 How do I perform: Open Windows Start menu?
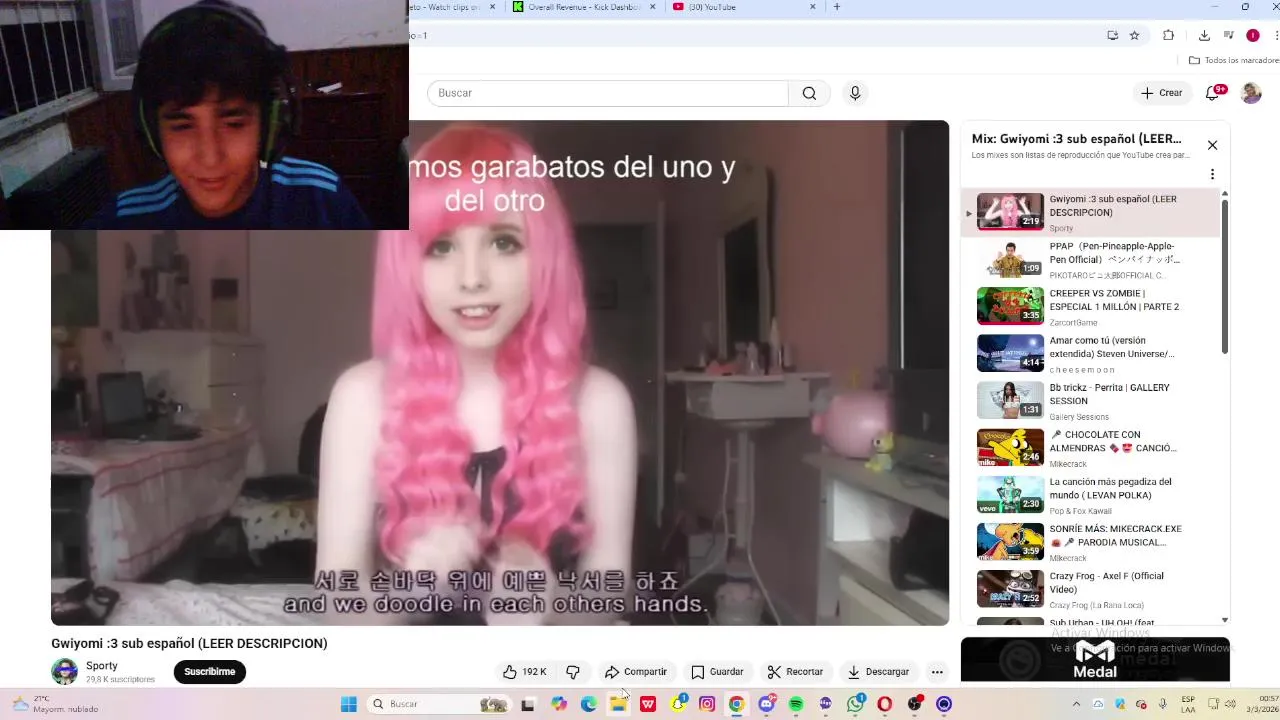(348, 704)
